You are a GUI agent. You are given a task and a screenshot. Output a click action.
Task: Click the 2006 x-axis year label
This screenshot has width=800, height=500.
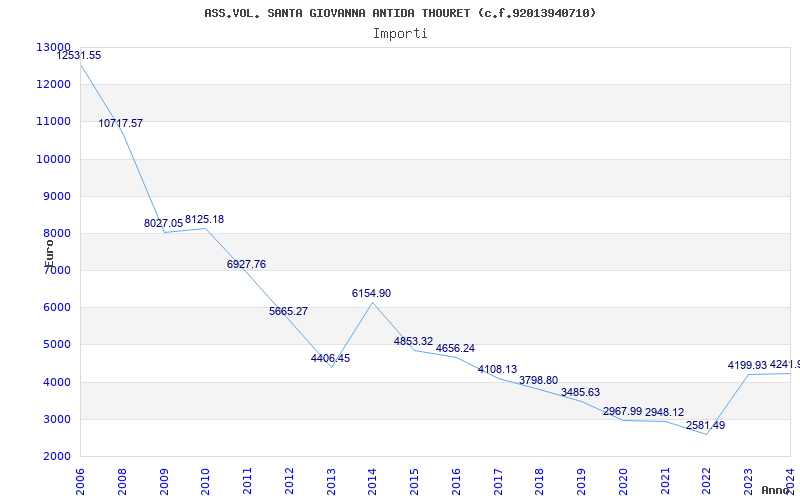pos(80,482)
